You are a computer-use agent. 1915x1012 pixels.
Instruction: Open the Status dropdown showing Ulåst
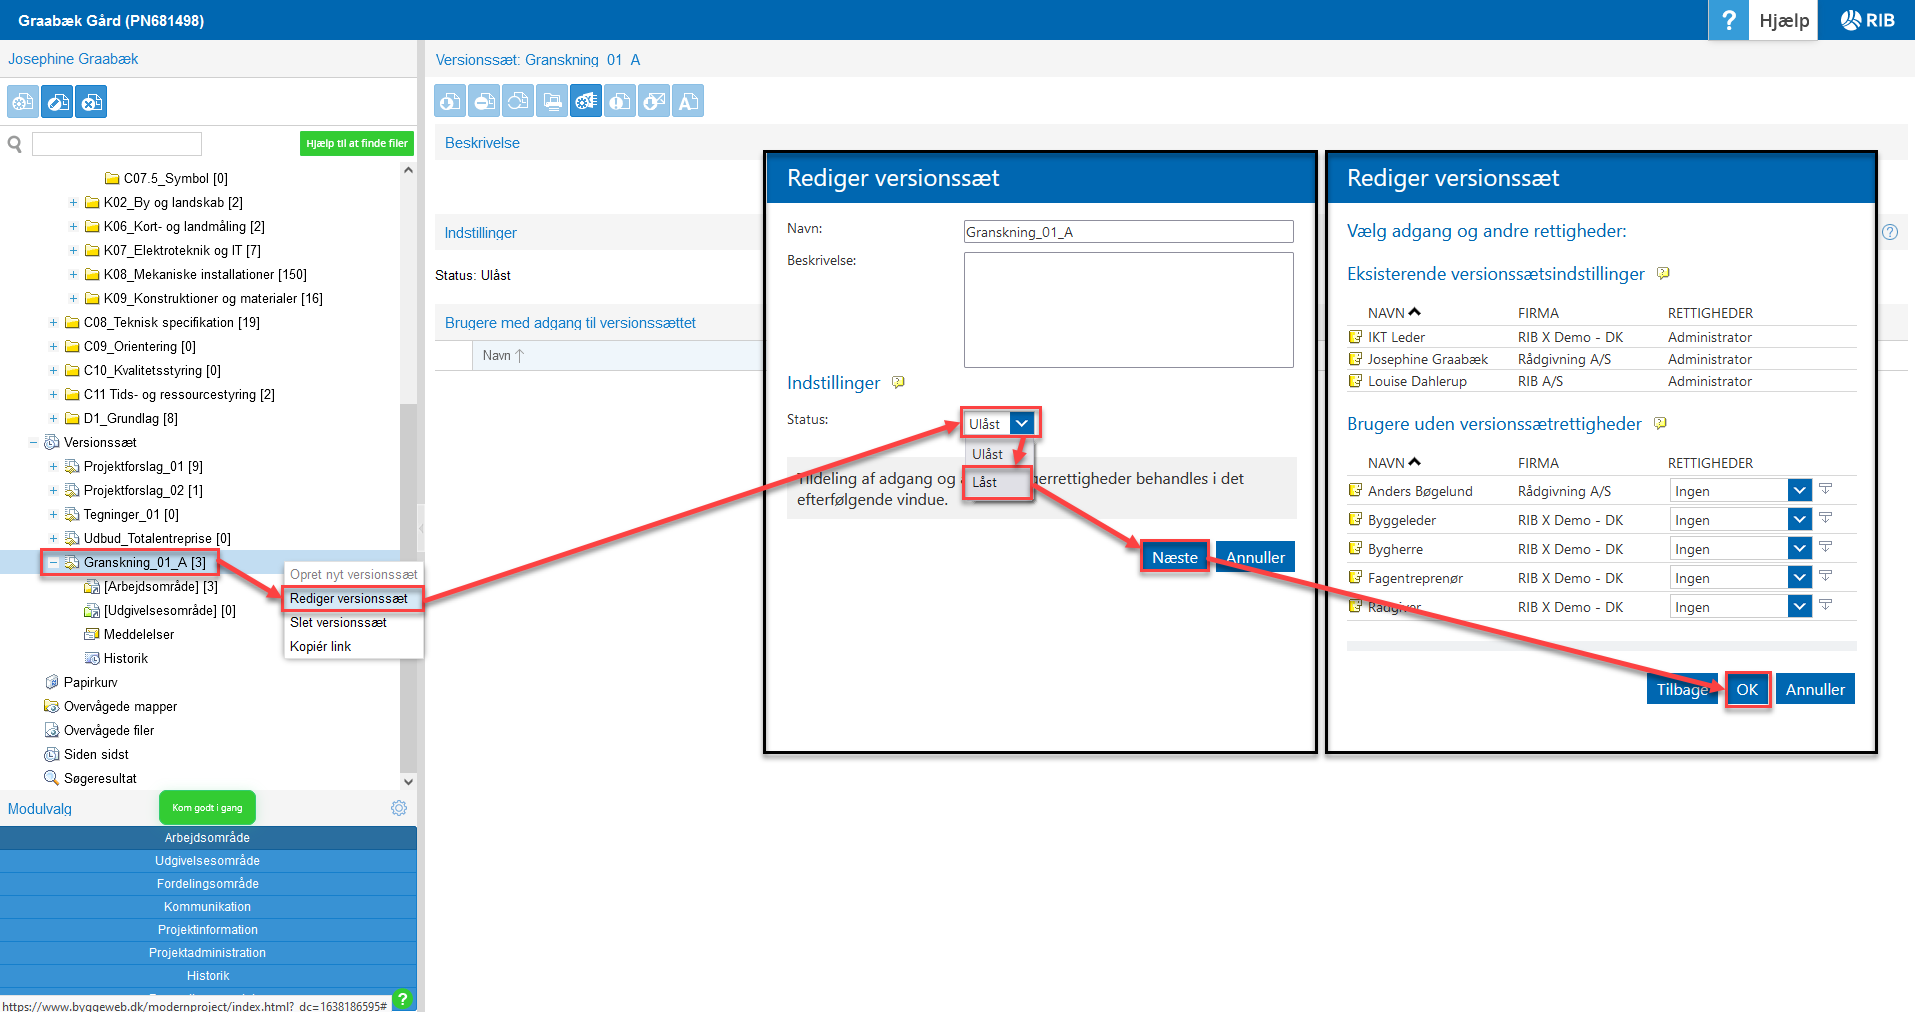pyautogui.click(x=1021, y=424)
